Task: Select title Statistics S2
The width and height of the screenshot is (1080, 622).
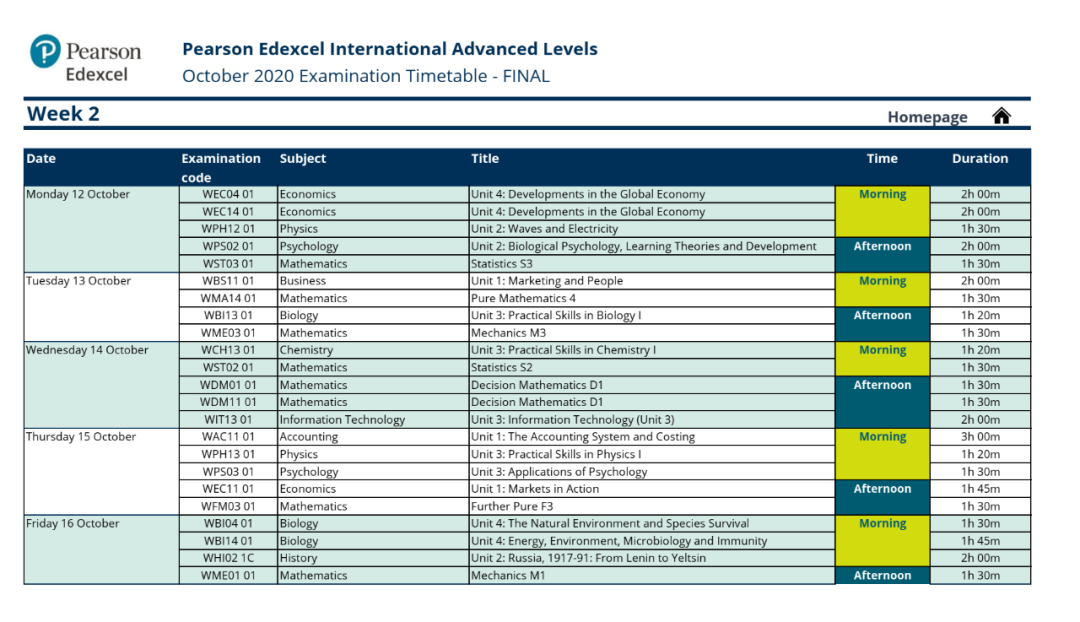Action: pos(501,368)
